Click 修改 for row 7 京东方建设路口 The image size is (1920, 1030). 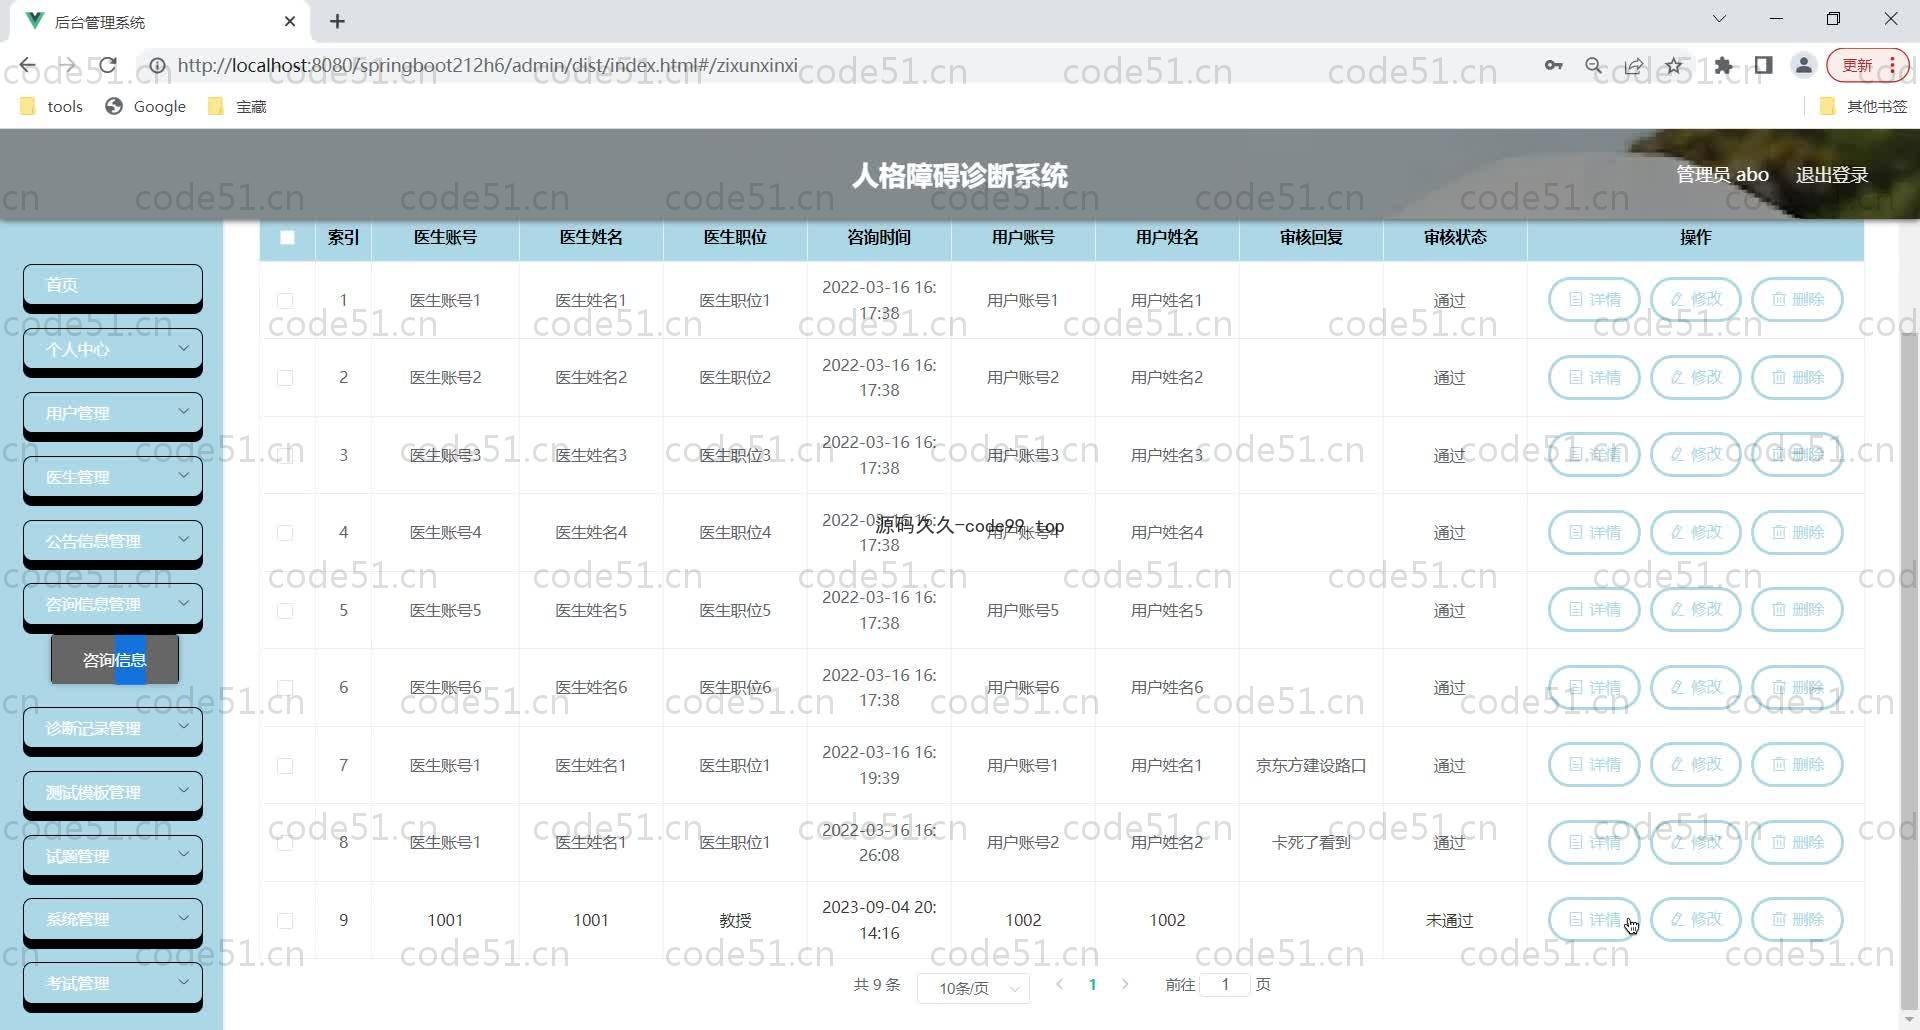tap(1696, 764)
